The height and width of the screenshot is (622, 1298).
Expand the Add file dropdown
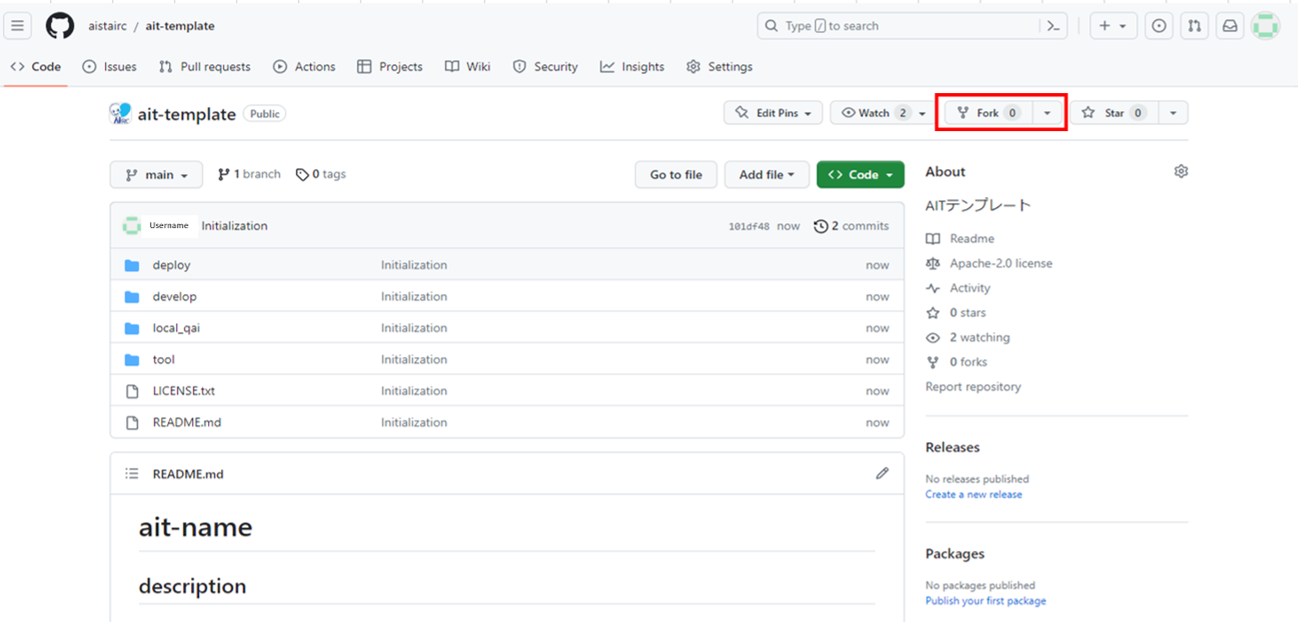(x=766, y=175)
